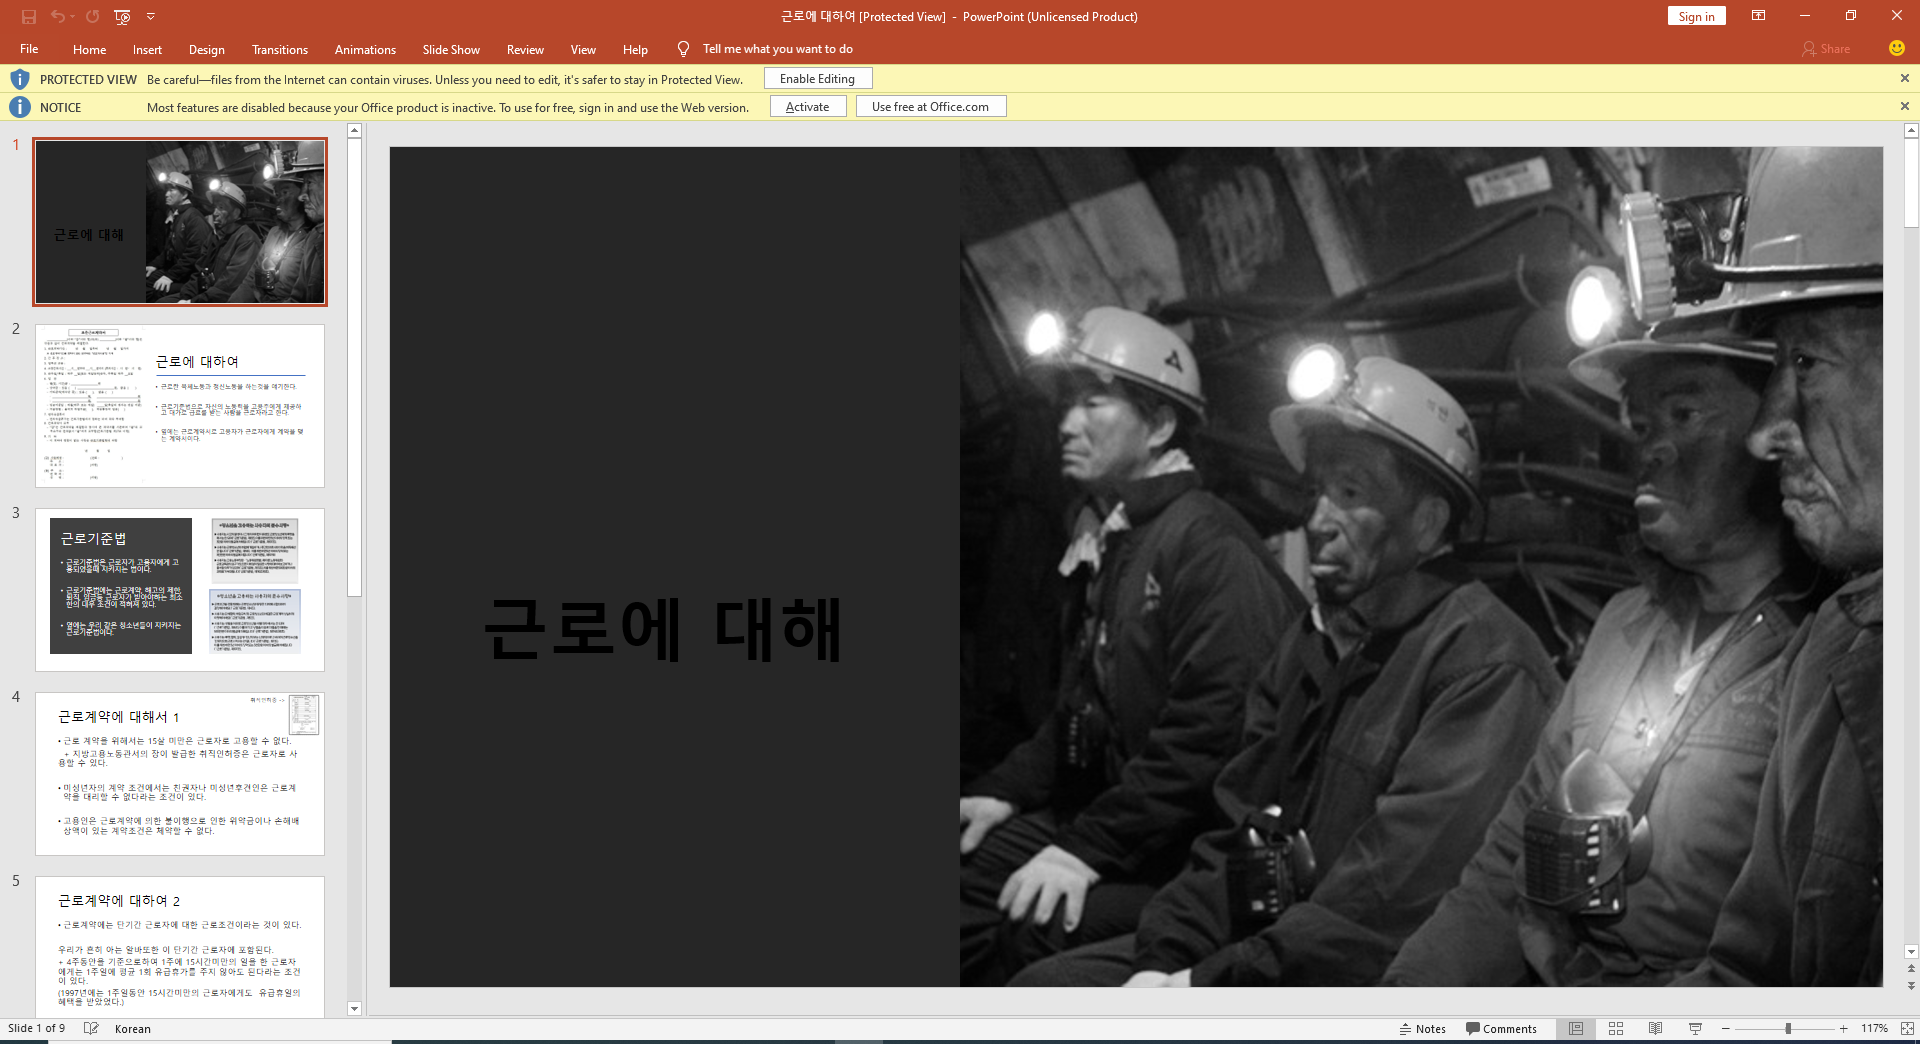Image resolution: width=1920 pixels, height=1044 pixels.
Task: Click the zoom in plus button
Action: pos(1843,1028)
